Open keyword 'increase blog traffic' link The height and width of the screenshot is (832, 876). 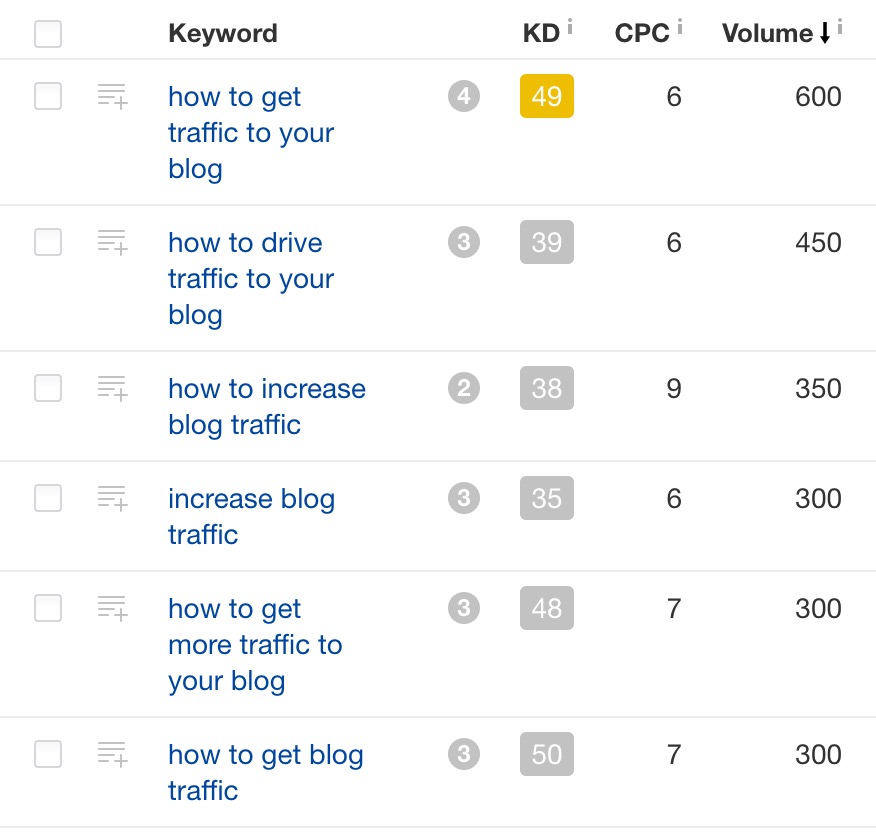point(251,516)
